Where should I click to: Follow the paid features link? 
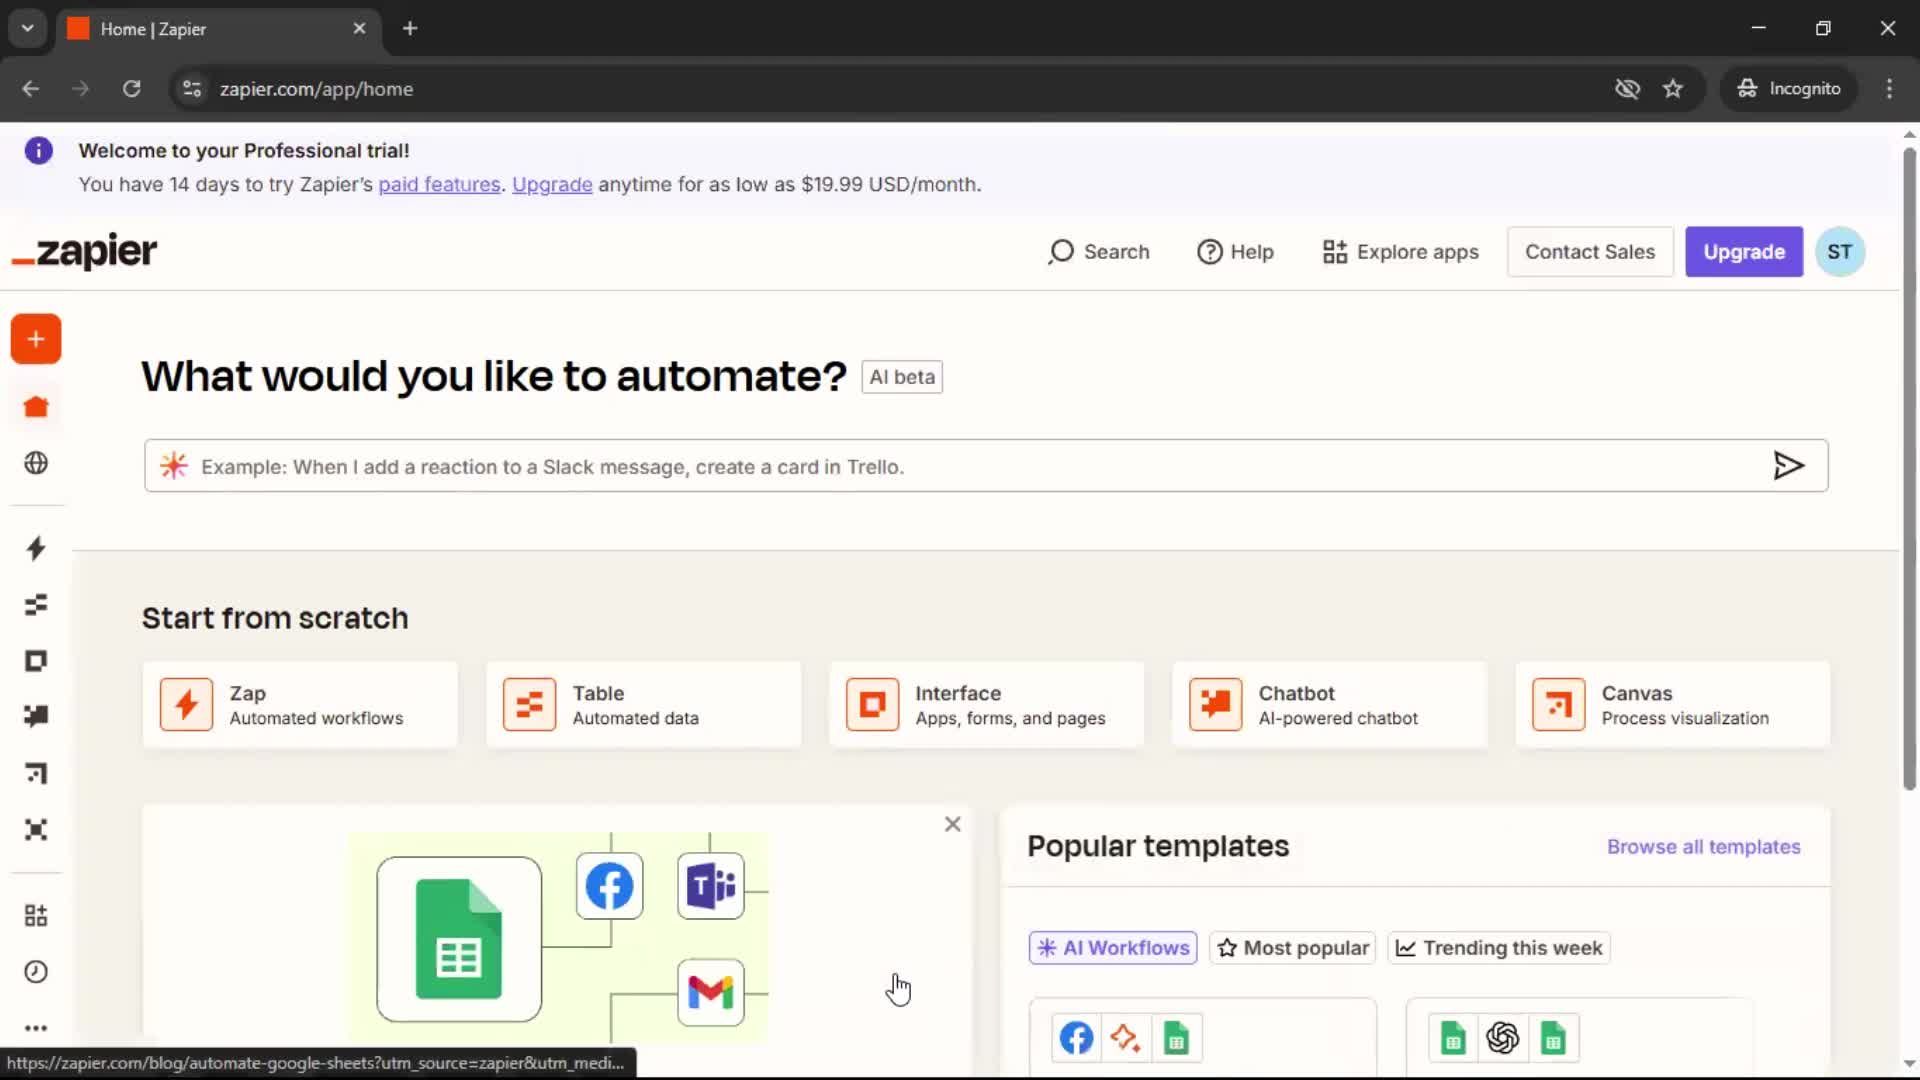pos(439,185)
